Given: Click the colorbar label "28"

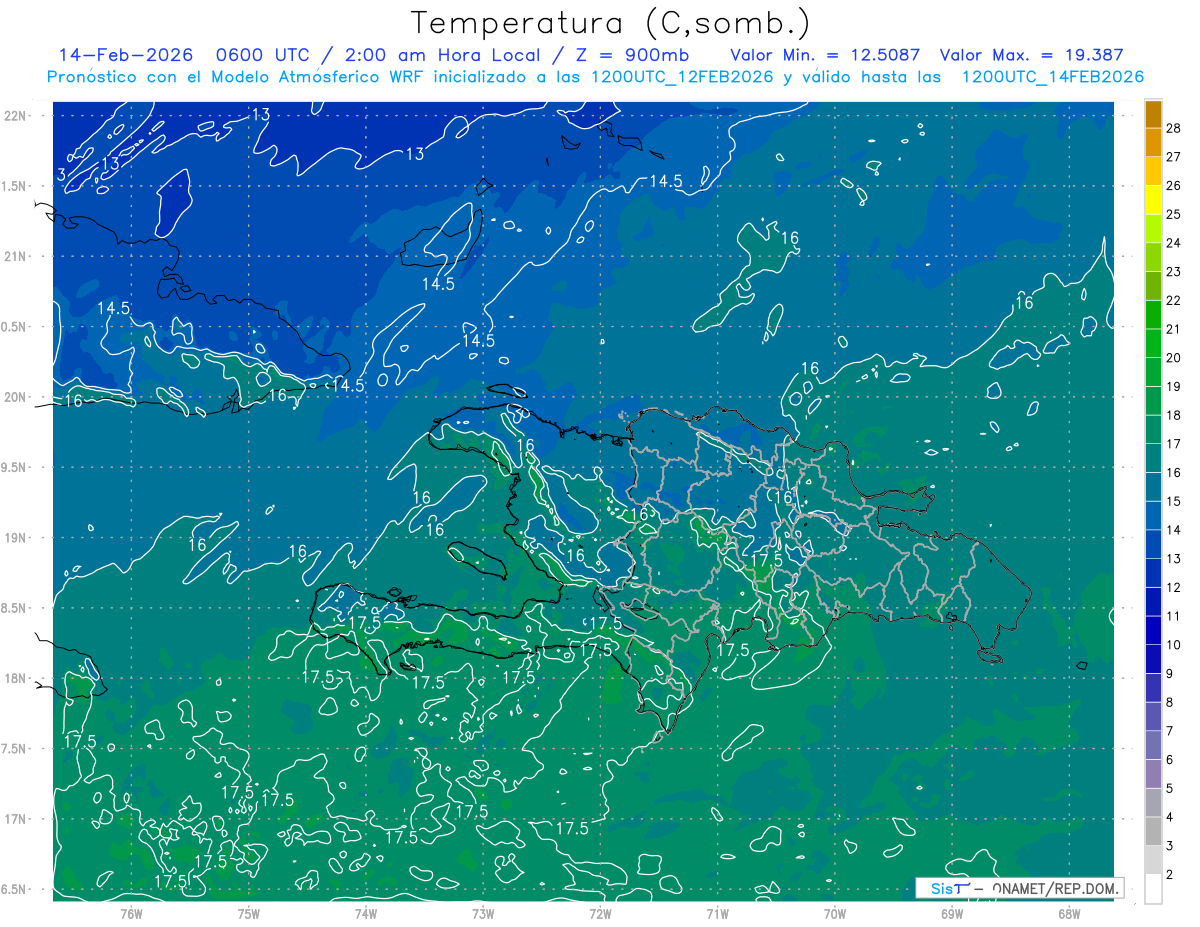Looking at the screenshot, I should tap(1174, 127).
